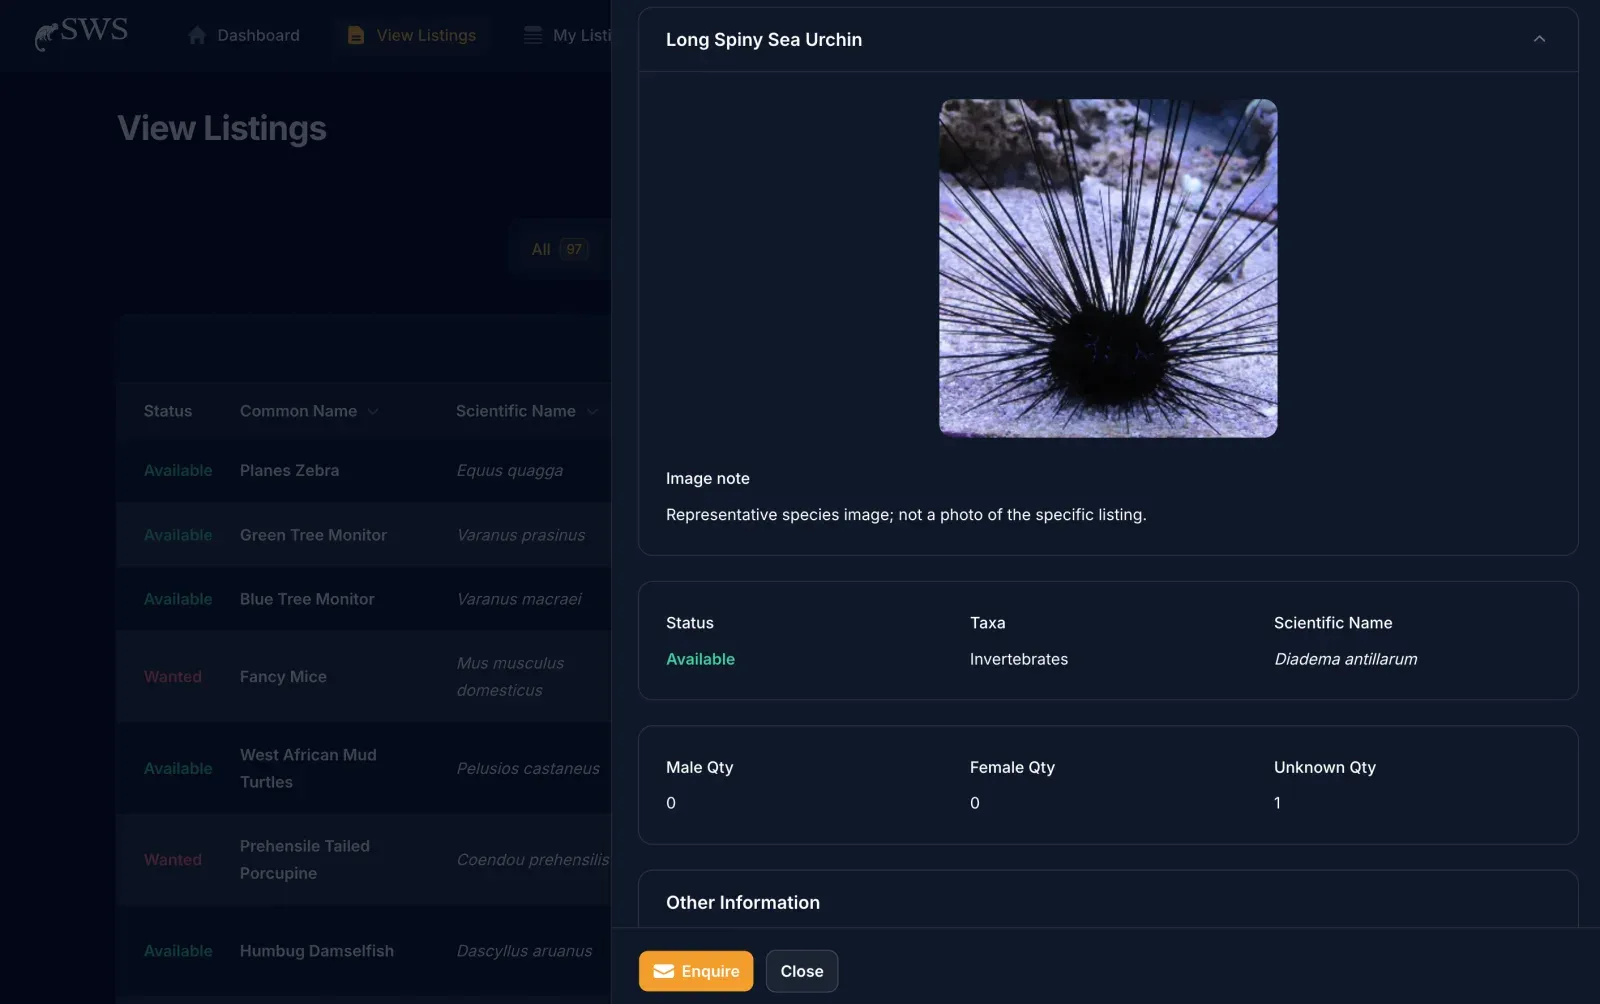Click the Wanted status for Prehensile Tailed Porcupine
Image resolution: width=1600 pixels, height=1004 pixels.
(173, 859)
